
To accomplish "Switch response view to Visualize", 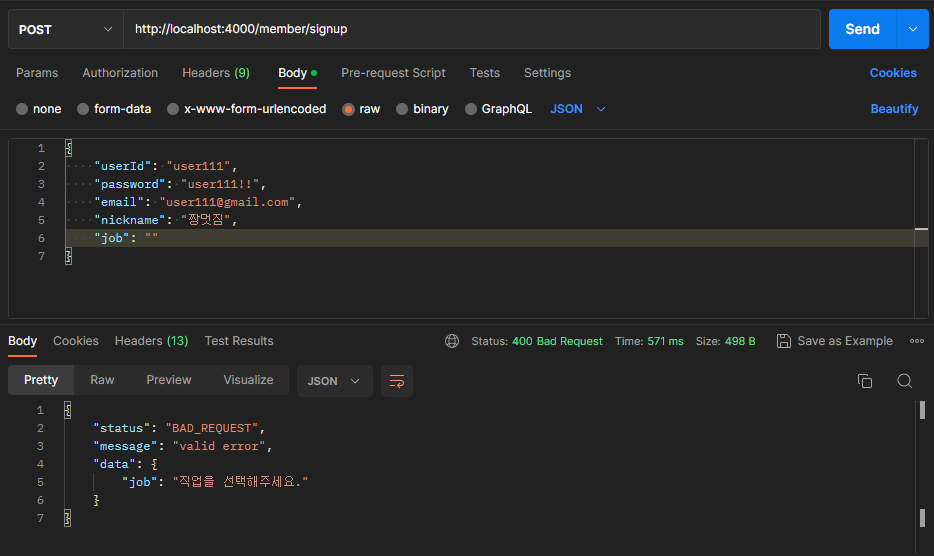I will [248, 380].
